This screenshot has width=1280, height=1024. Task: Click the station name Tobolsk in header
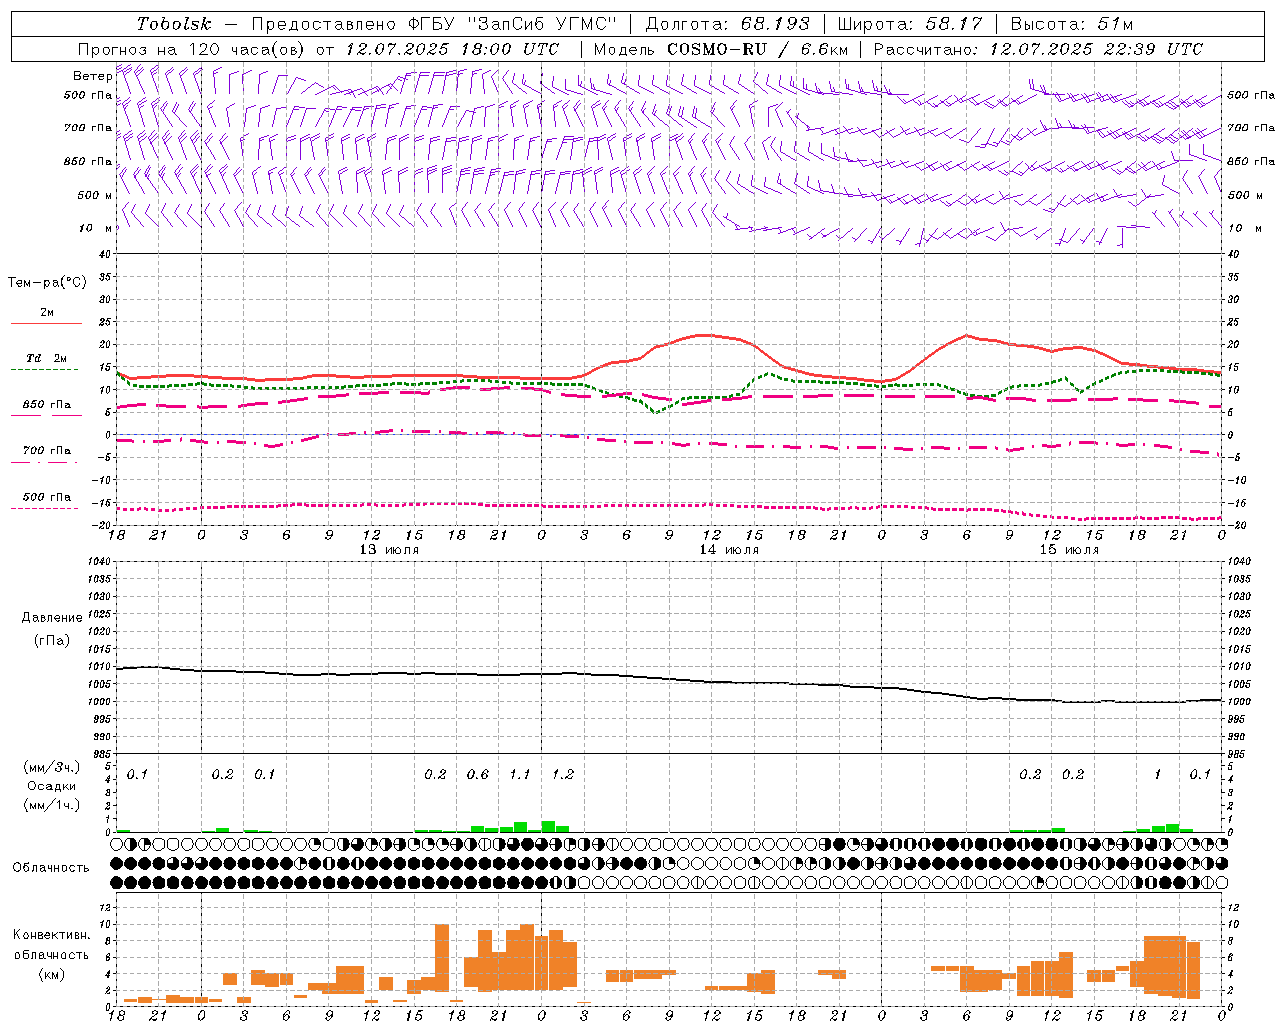tap(175, 24)
